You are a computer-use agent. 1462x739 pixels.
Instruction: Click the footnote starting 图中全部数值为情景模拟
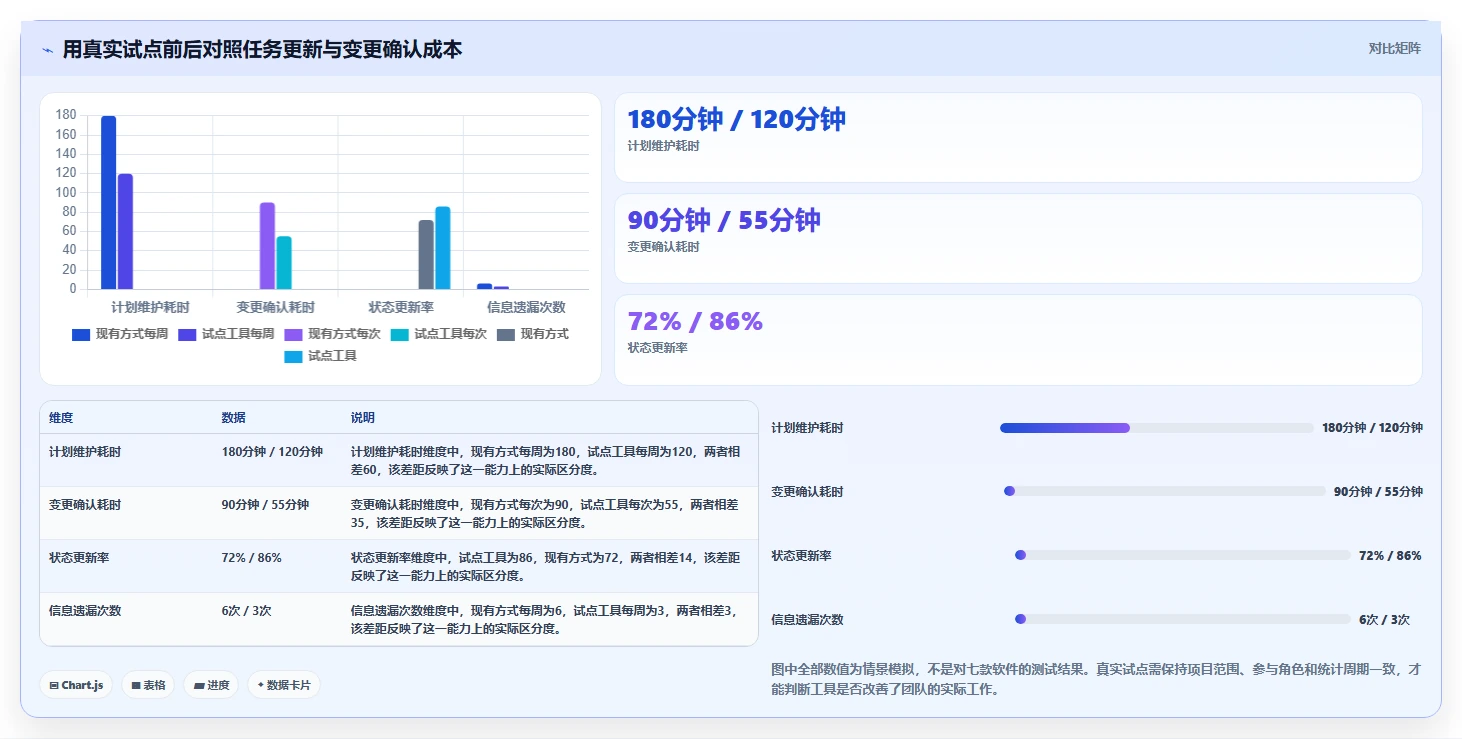coord(1096,679)
